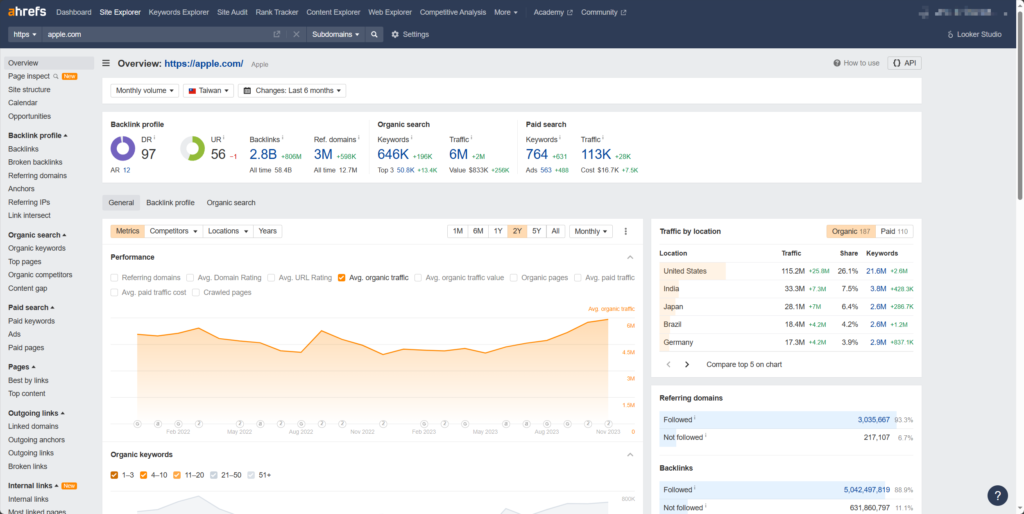The height and width of the screenshot is (514, 1024).
Task: Uncheck Avg. organic traffic checkbox
Action: [x=342, y=278]
